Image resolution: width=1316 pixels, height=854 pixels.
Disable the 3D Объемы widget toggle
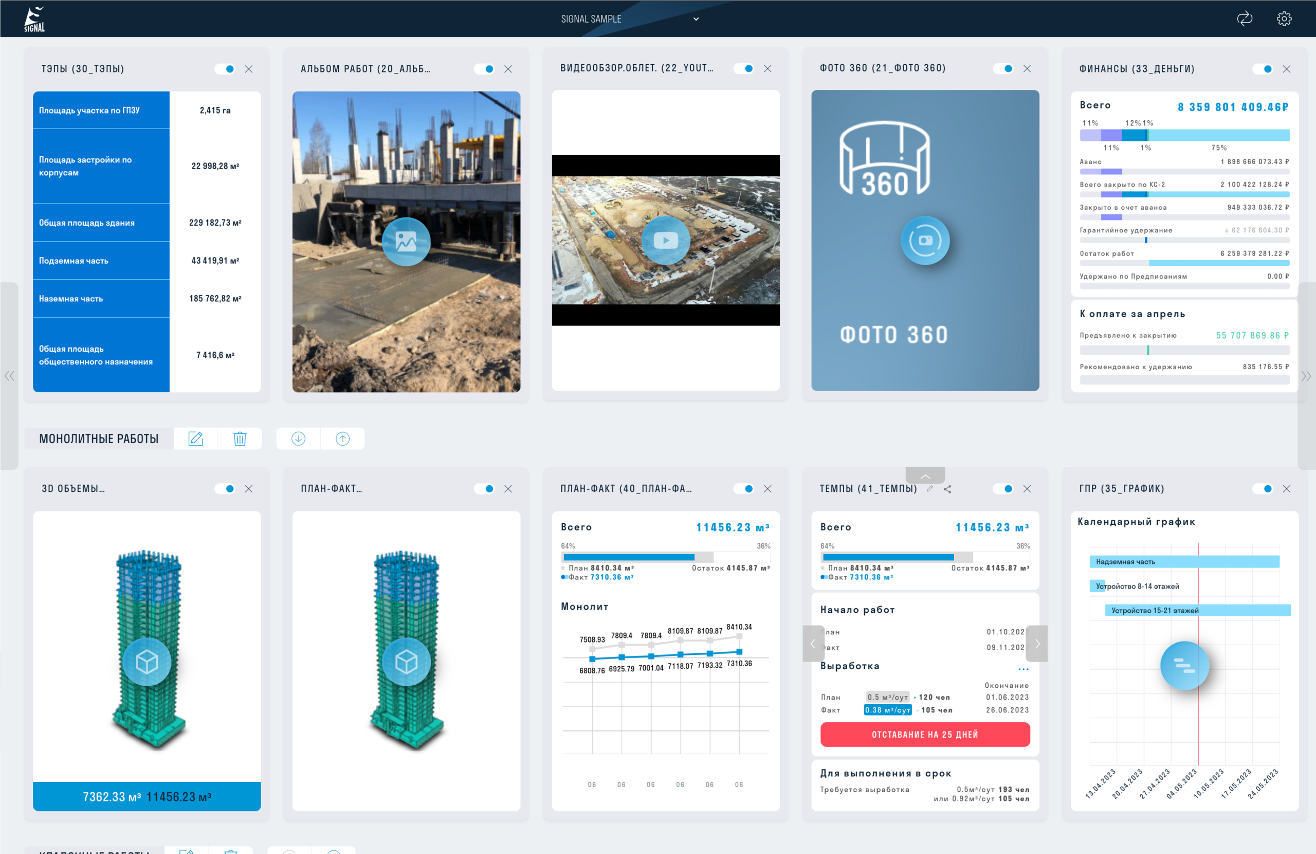pos(225,489)
